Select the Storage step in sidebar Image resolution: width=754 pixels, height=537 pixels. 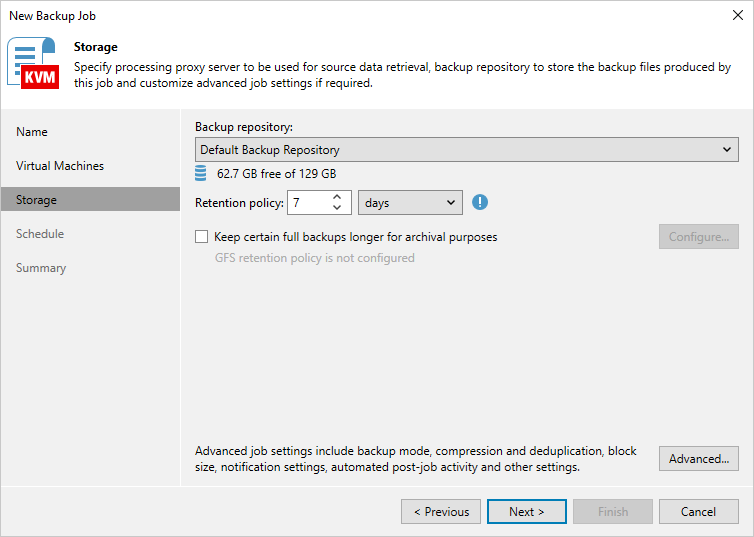click(x=36, y=200)
